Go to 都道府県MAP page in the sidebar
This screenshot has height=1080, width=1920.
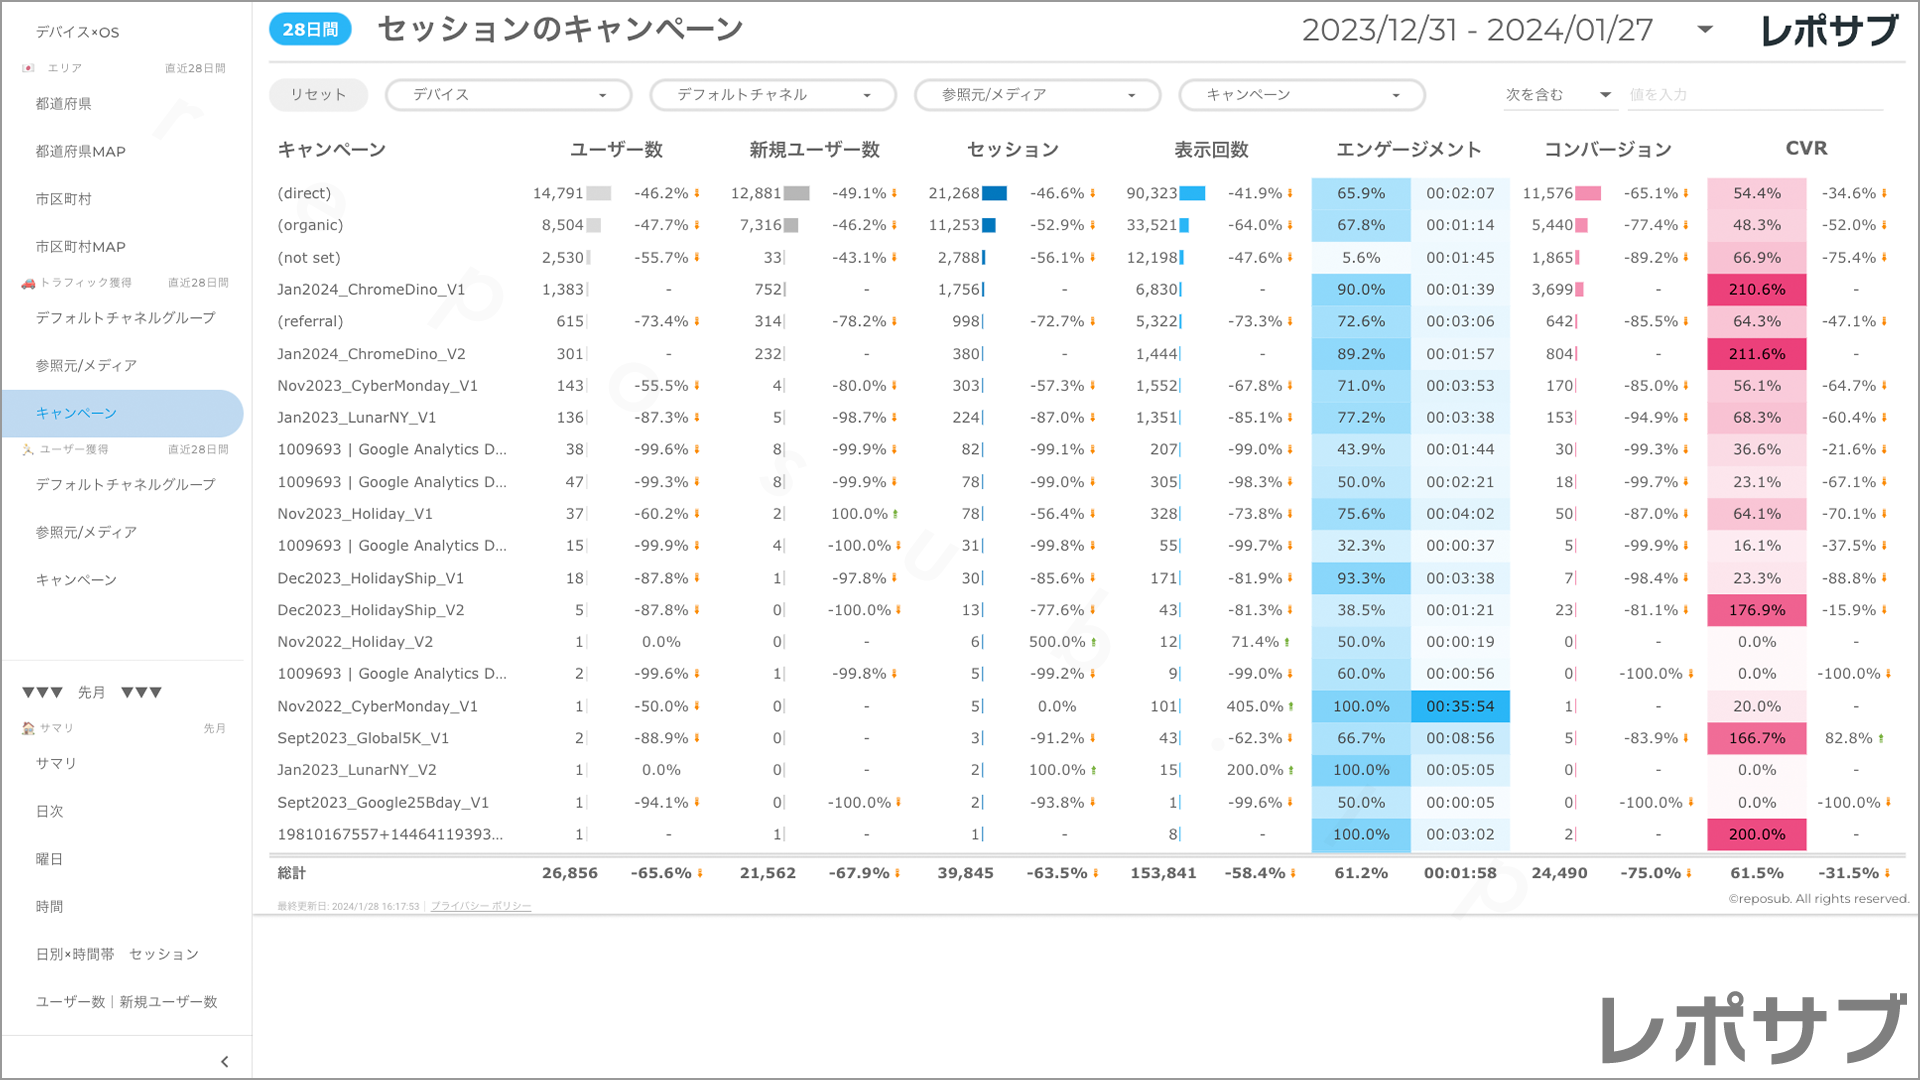81,152
